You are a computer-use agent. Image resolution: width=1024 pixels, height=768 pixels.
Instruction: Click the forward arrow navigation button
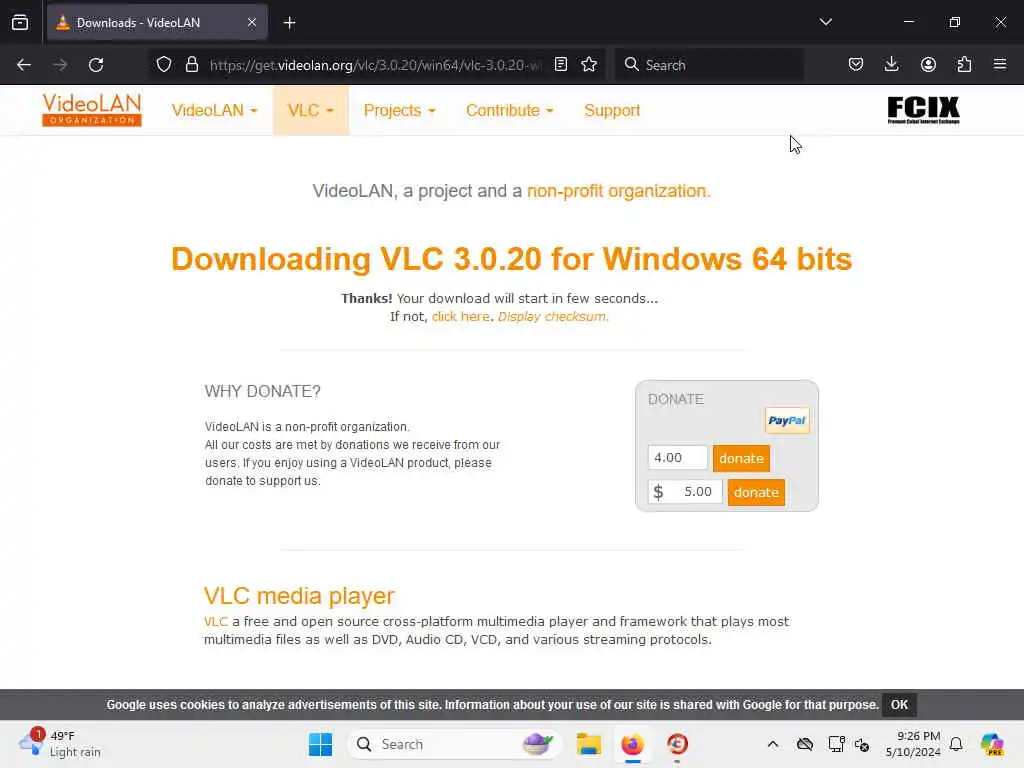click(x=60, y=65)
